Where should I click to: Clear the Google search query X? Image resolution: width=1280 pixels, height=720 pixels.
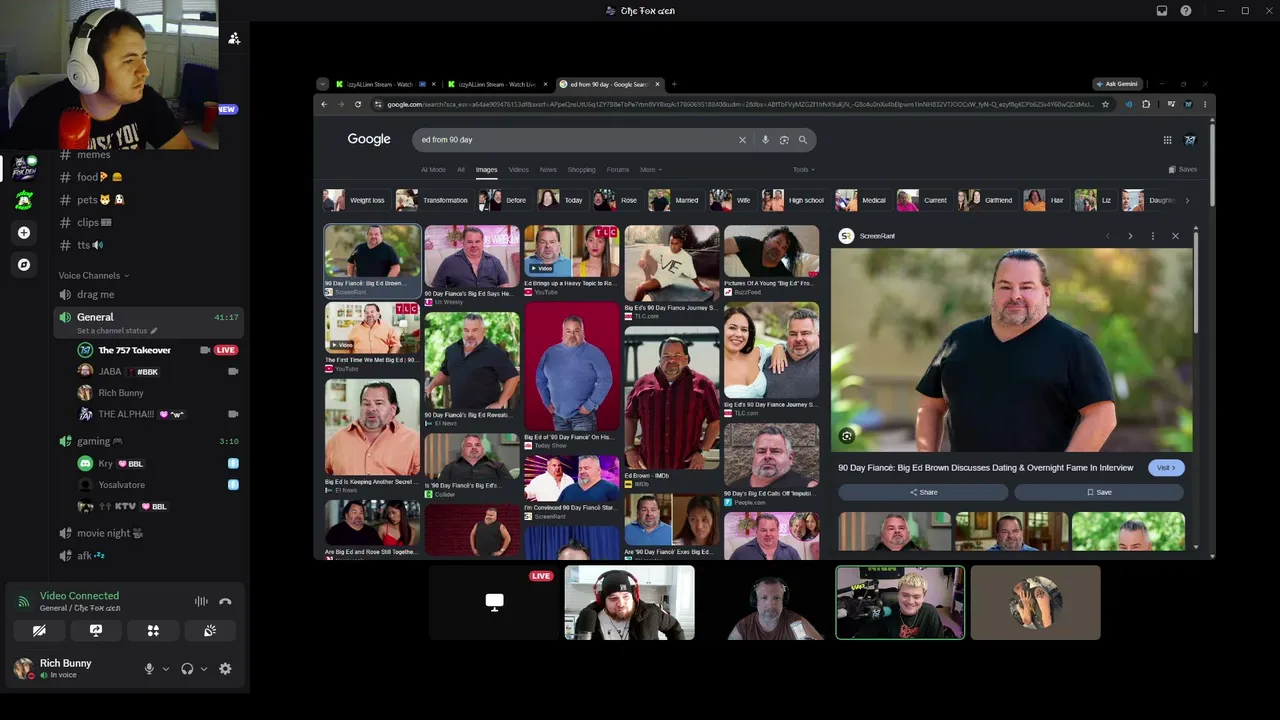coord(742,140)
